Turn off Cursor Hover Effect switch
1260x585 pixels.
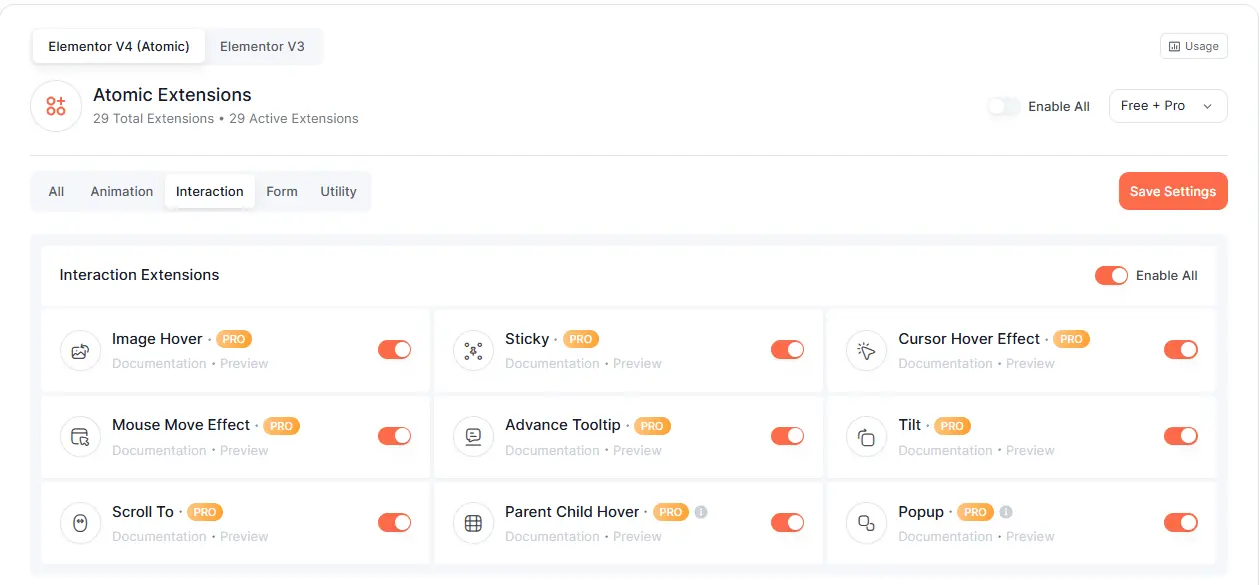pyautogui.click(x=1181, y=350)
